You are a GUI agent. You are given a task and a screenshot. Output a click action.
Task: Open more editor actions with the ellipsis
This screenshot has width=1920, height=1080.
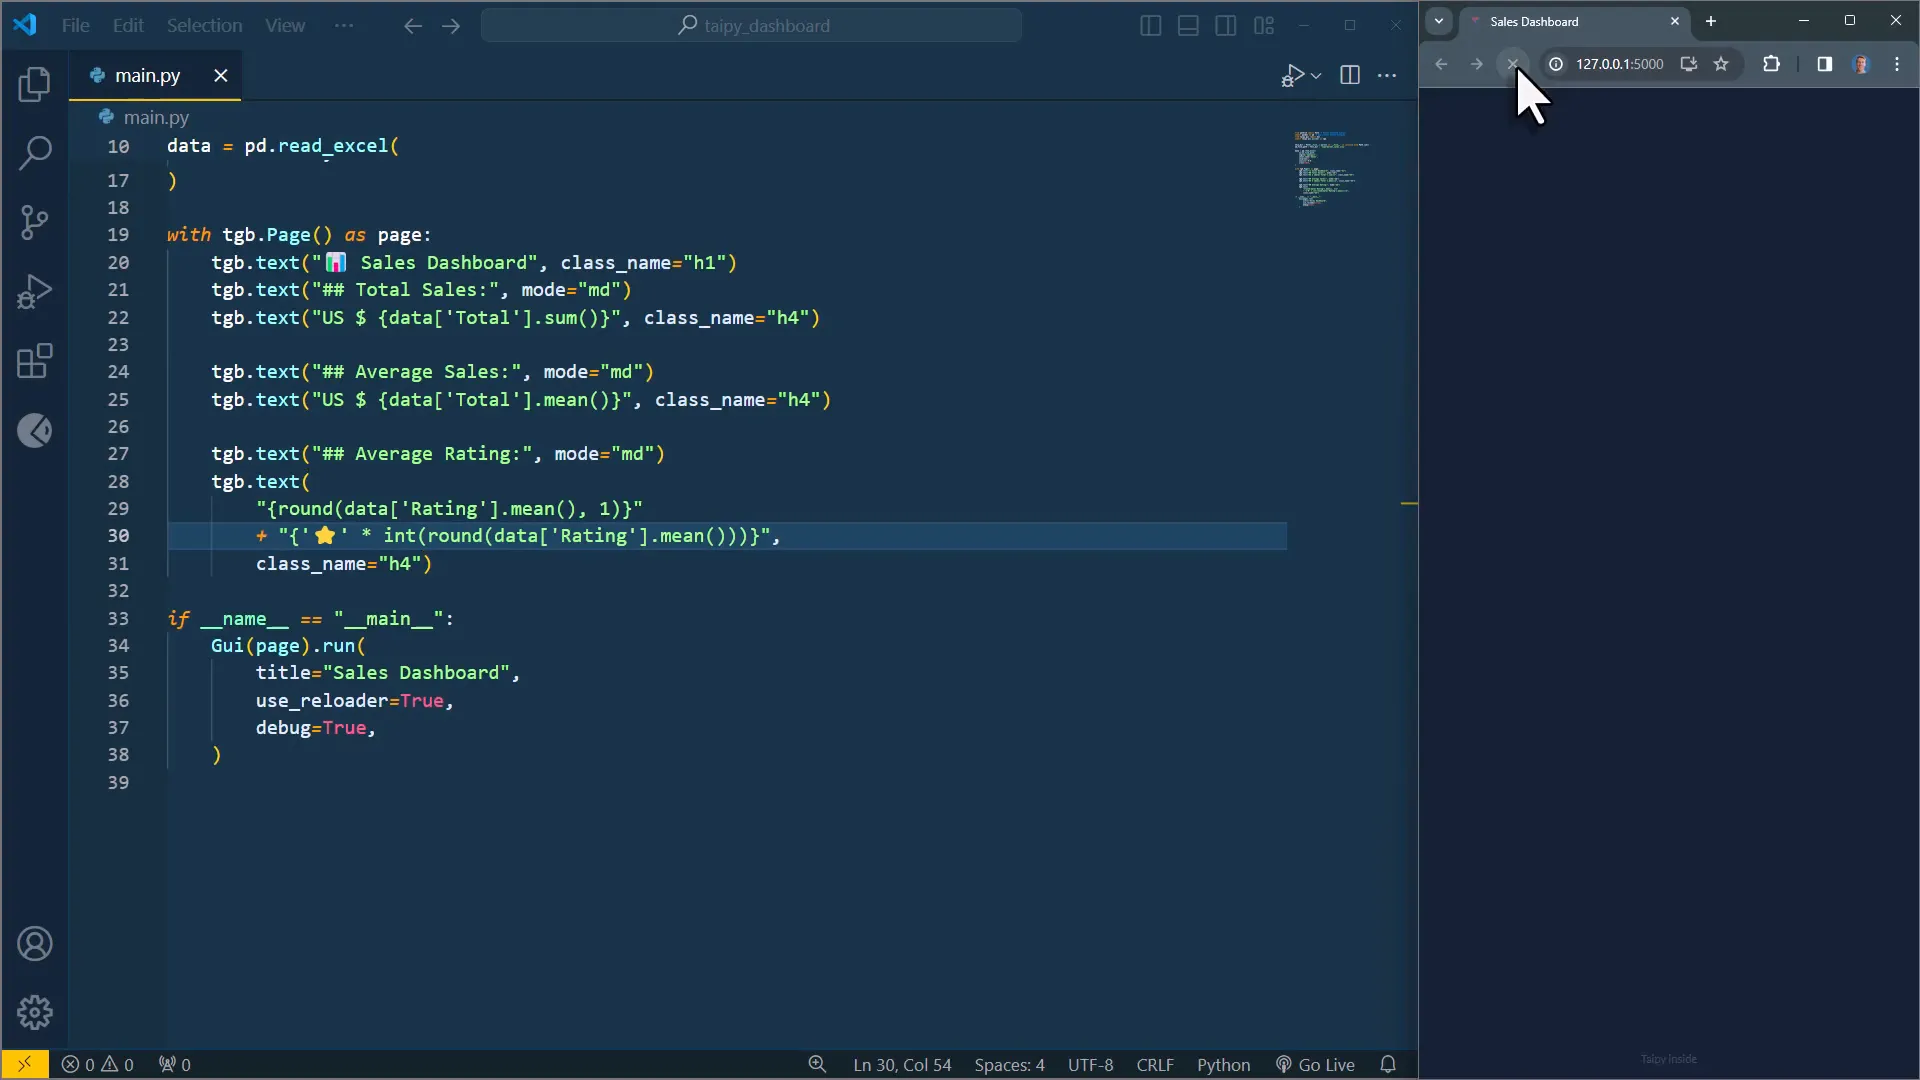pyautogui.click(x=1388, y=75)
